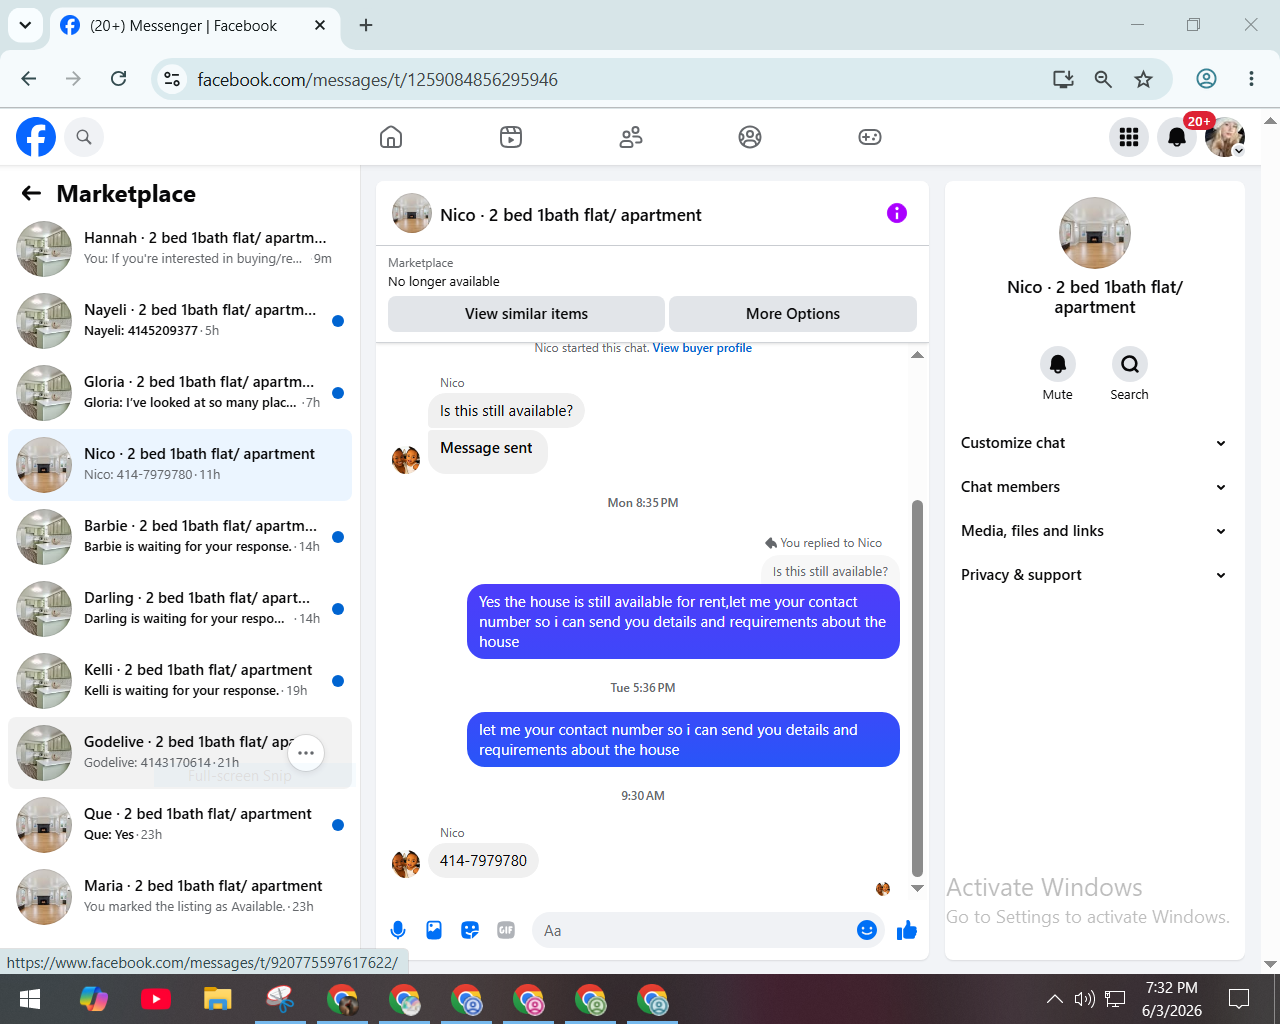Click chat scroll down arrow
Screen dimensions: 1280x1024
coord(917,888)
